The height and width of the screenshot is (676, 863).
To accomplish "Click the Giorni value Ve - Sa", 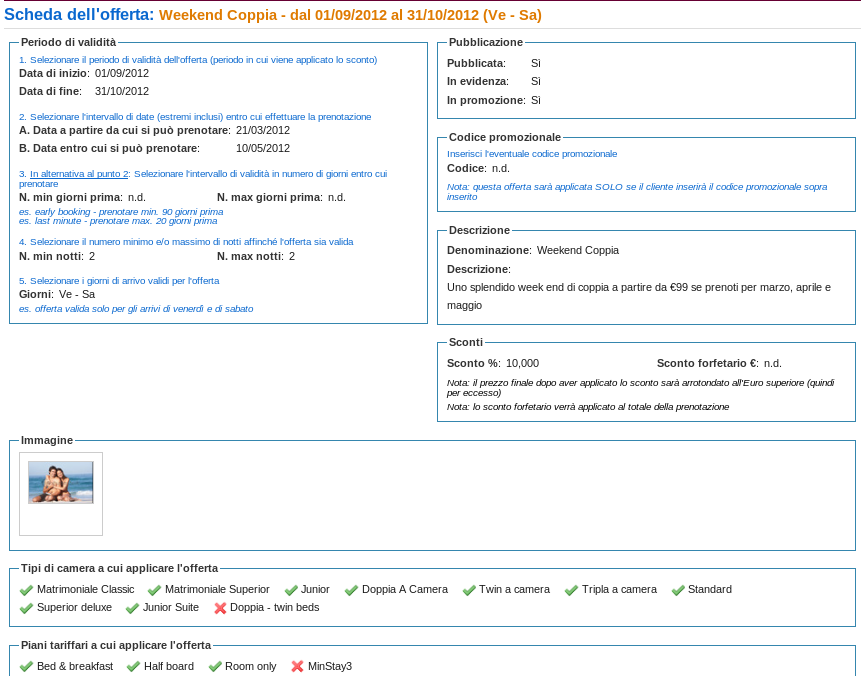I will coord(77,294).
